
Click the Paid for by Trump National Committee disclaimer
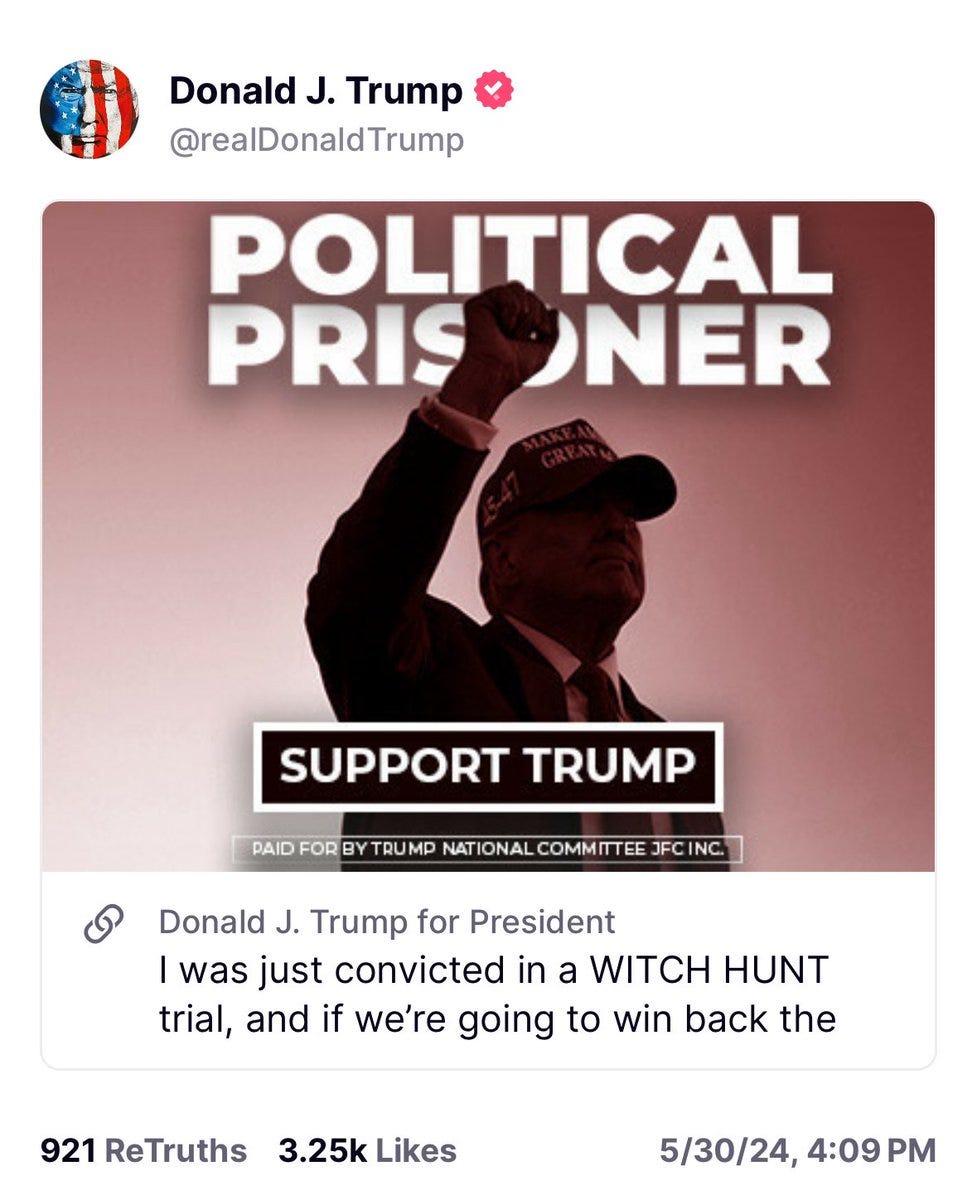tap(486, 851)
